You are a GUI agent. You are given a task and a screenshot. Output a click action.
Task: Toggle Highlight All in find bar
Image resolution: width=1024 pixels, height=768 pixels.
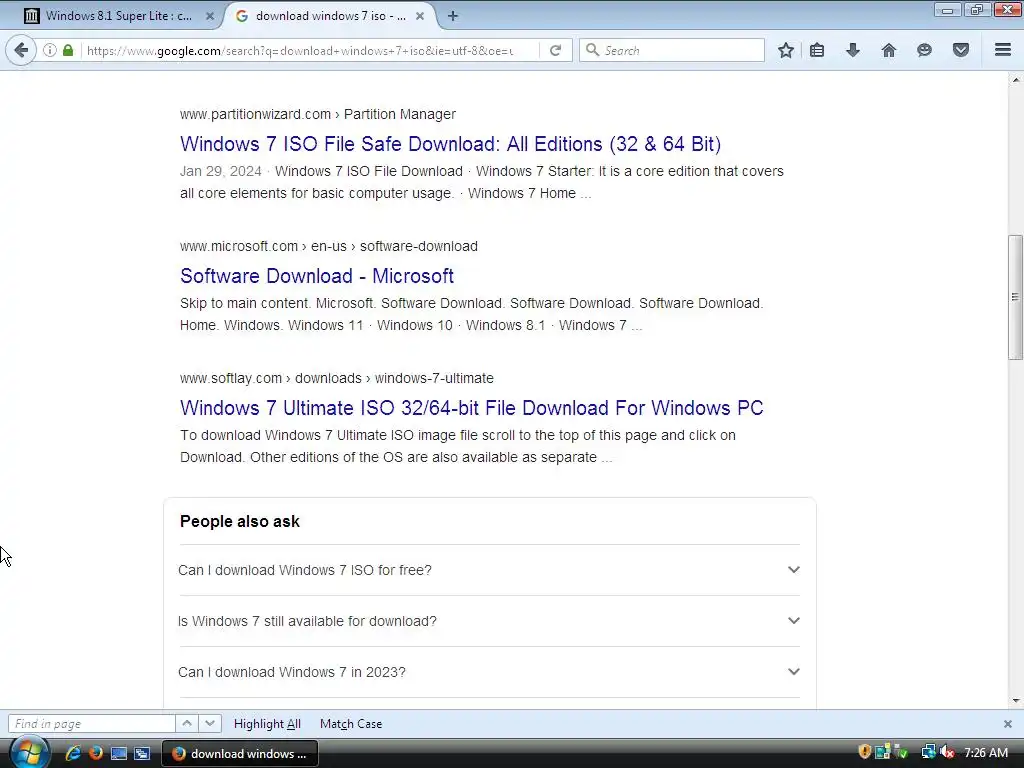click(x=267, y=724)
